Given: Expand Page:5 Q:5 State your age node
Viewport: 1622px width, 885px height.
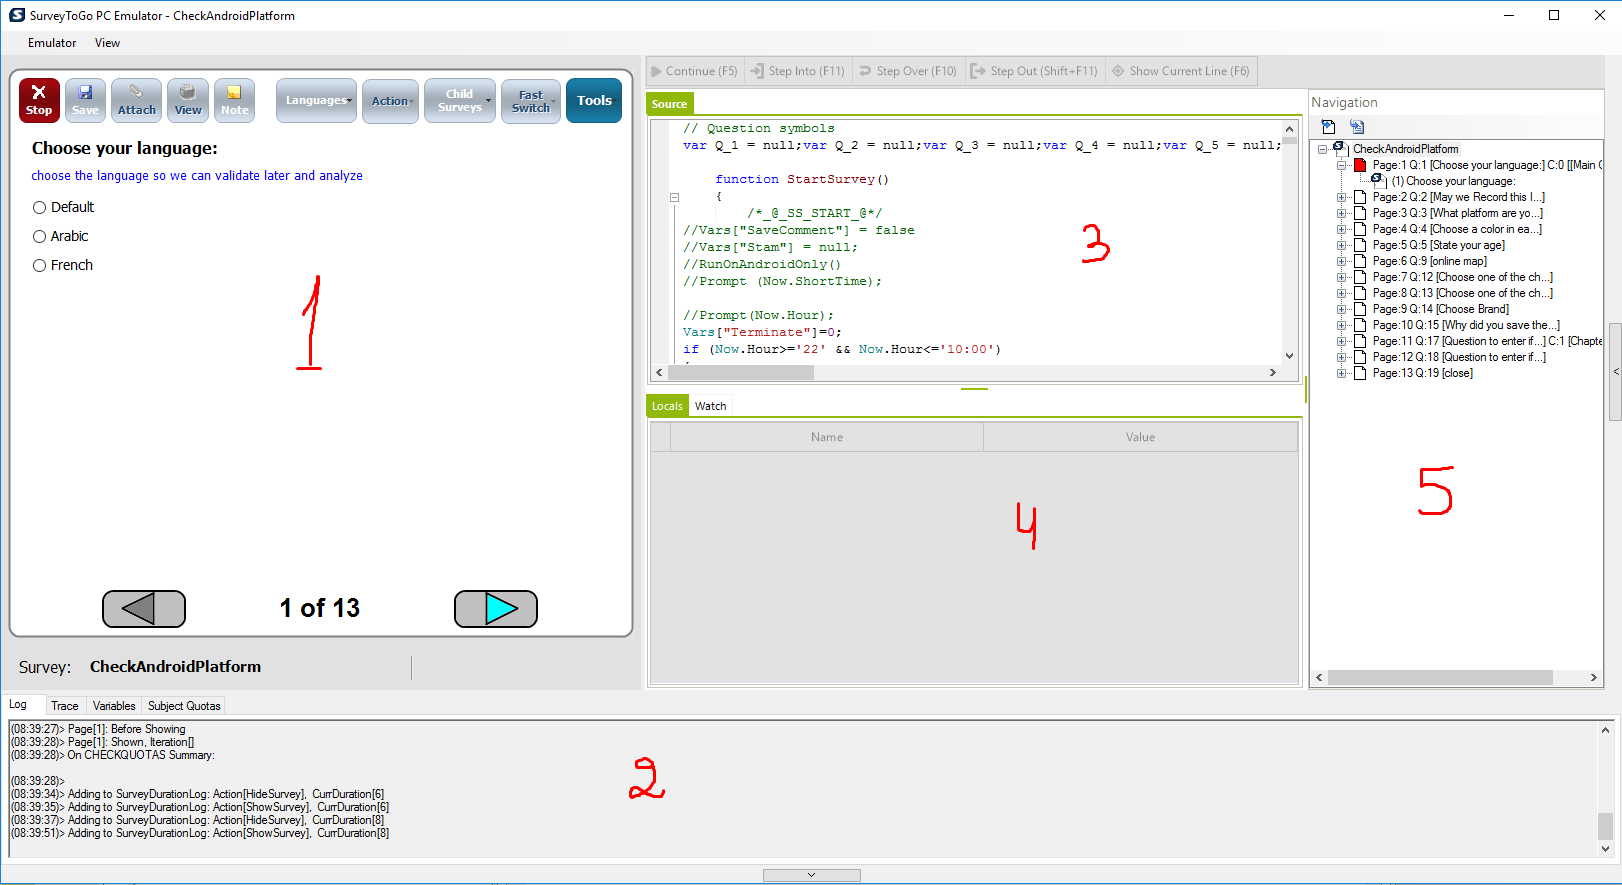Looking at the screenshot, I should coord(1342,245).
